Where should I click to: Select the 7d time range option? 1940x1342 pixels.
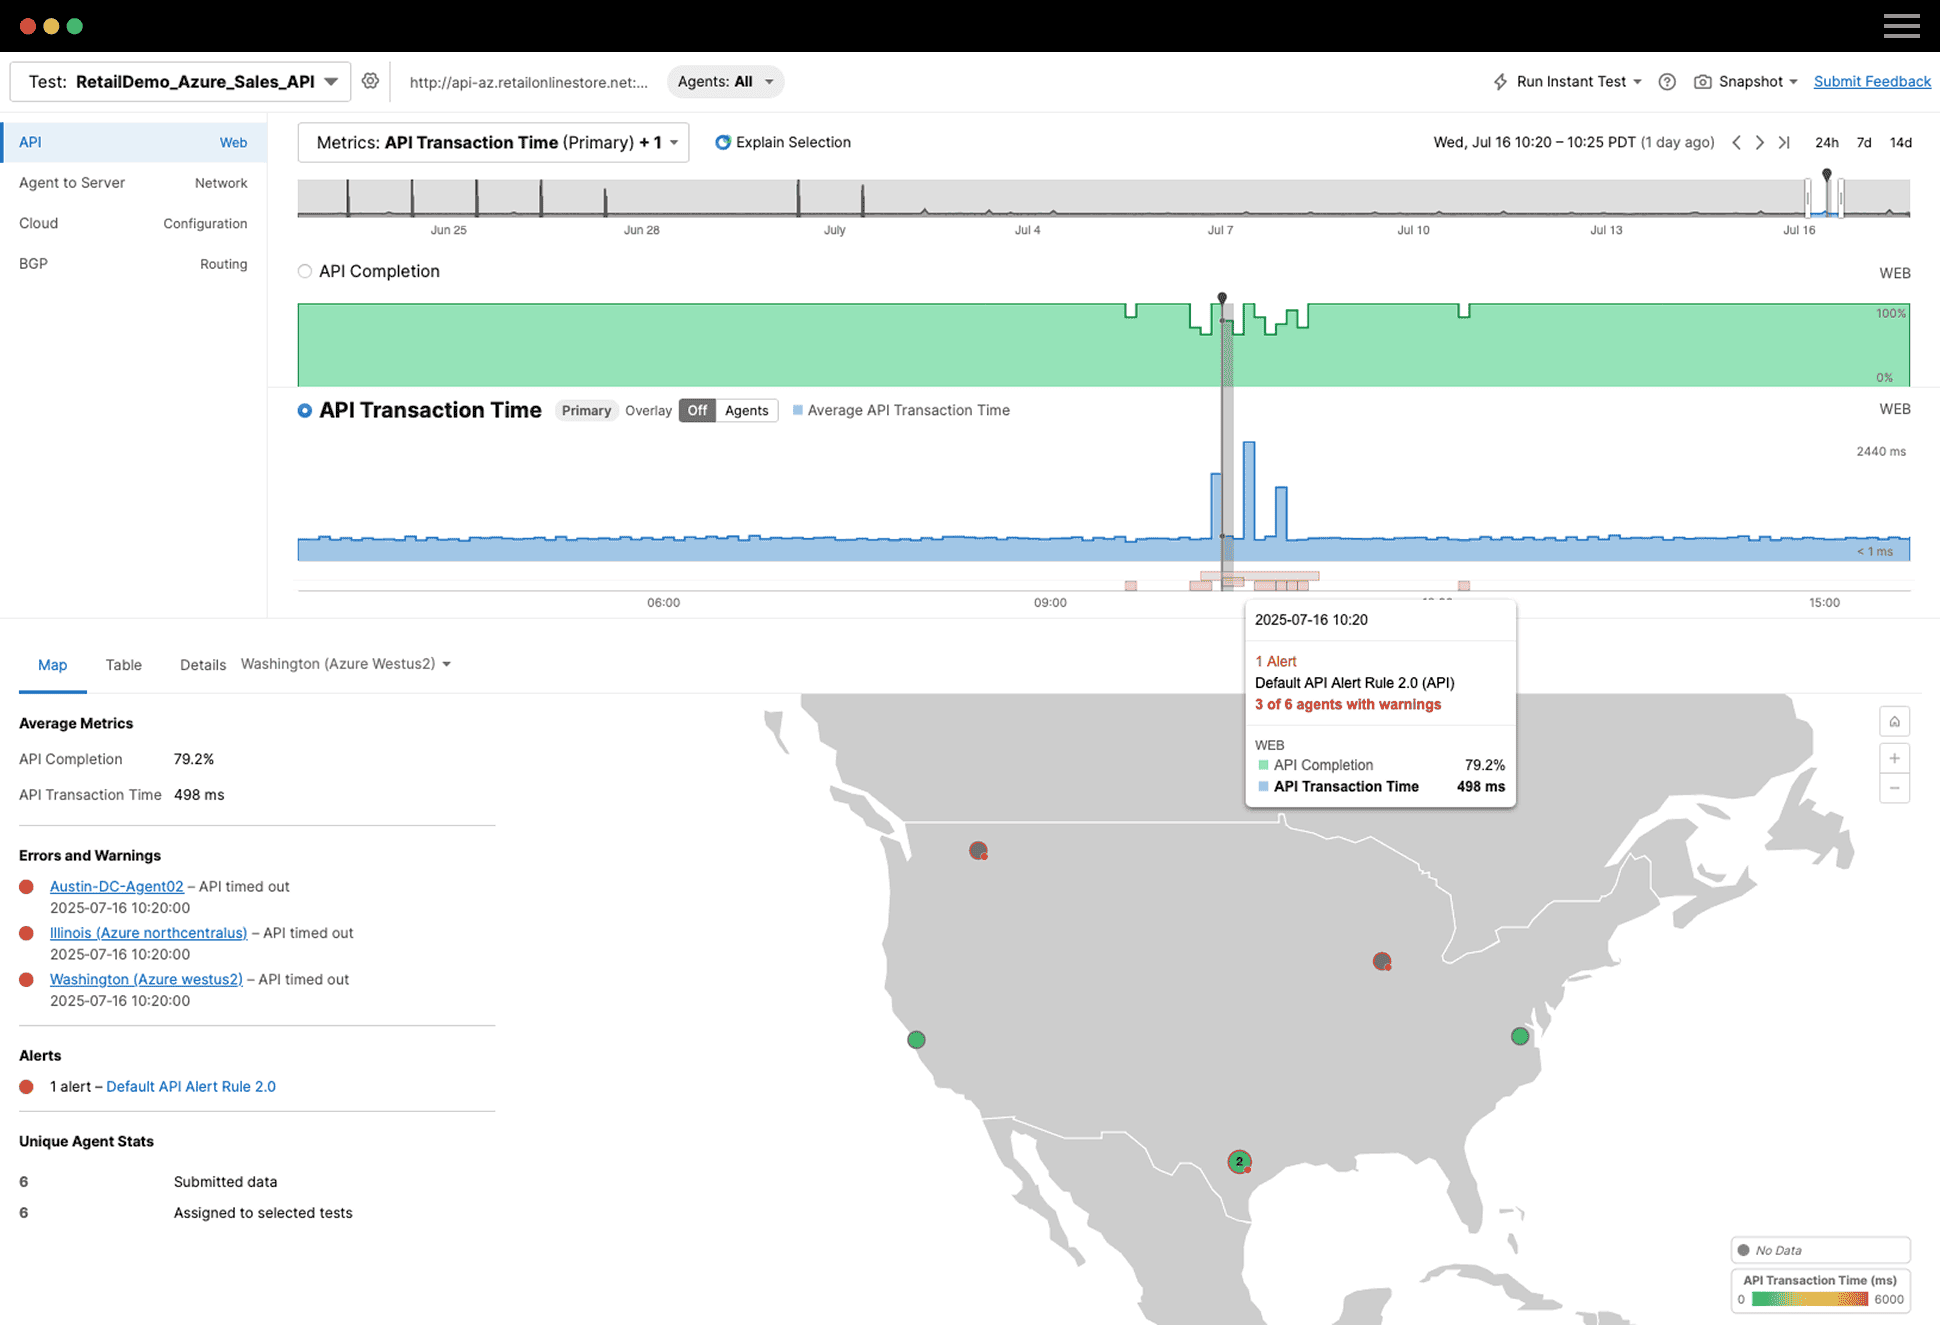pyautogui.click(x=1863, y=142)
